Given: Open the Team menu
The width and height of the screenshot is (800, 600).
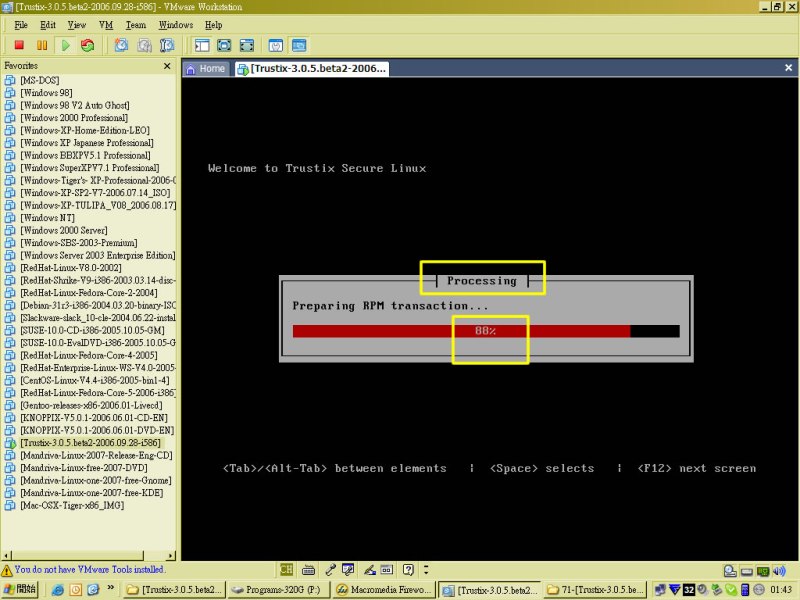Looking at the screenshot, I should point(136,25).
